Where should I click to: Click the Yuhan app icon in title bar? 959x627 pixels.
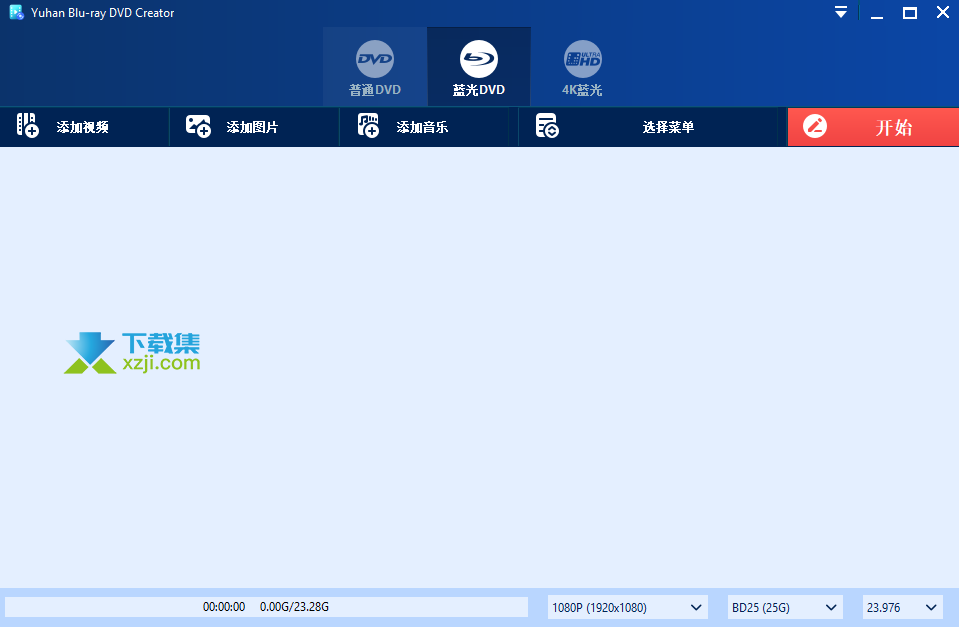click(17, 12)
